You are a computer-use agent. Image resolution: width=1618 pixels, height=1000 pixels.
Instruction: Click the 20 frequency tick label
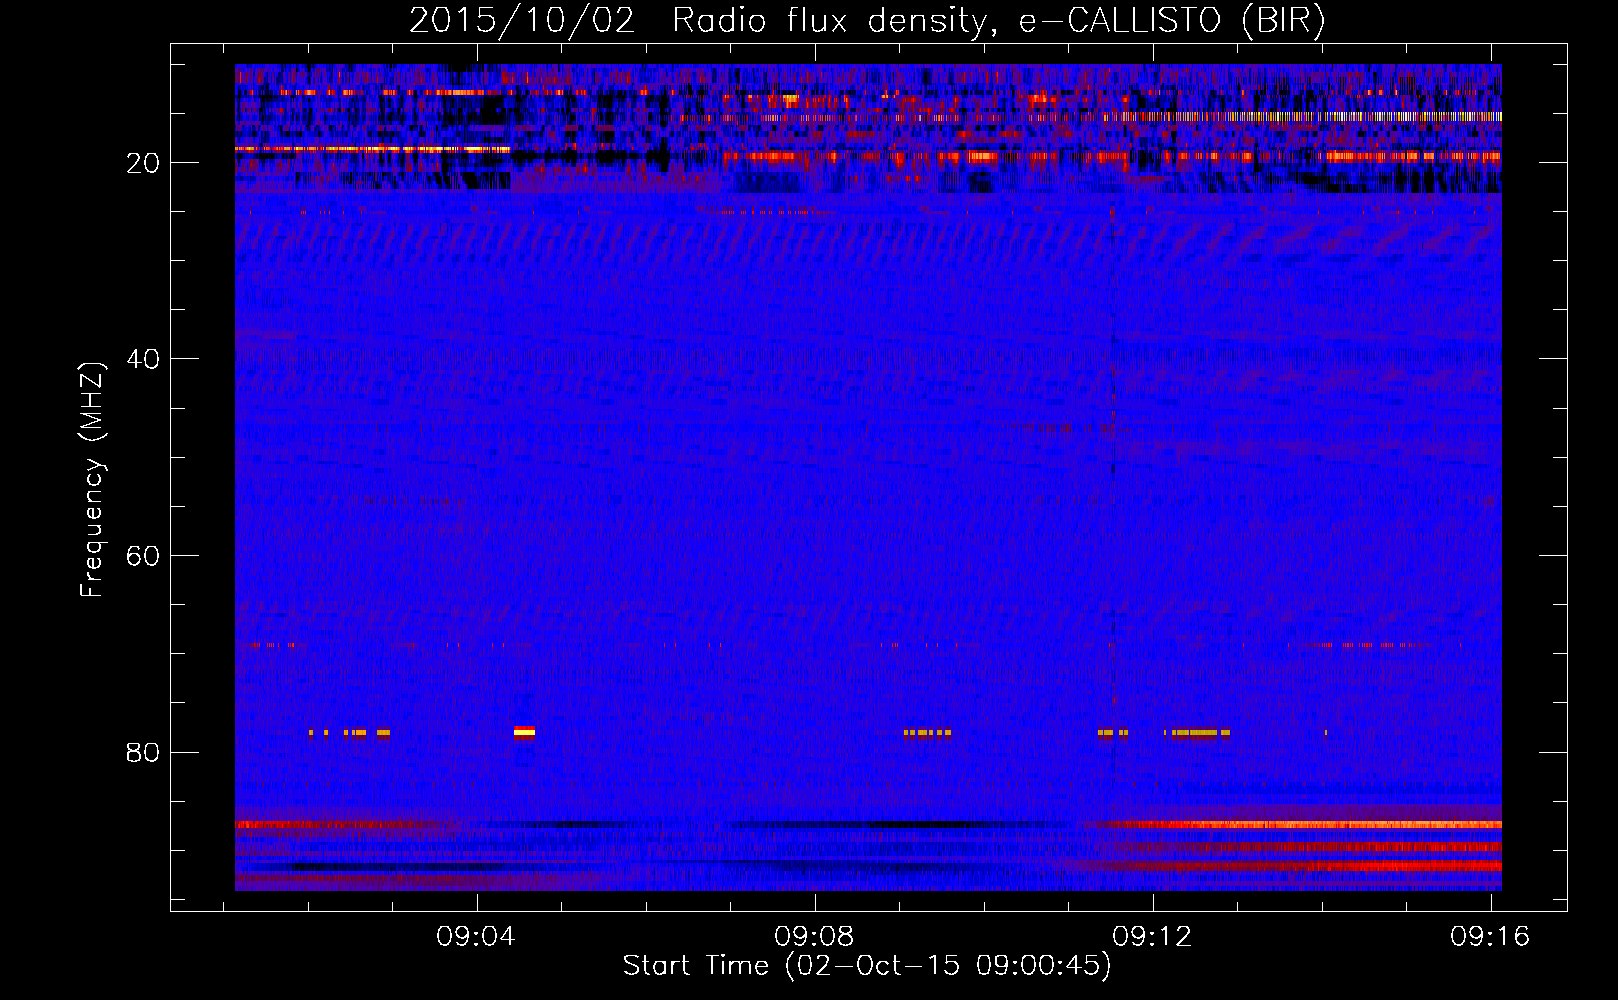pyautogui.click(x=143, y=163)
